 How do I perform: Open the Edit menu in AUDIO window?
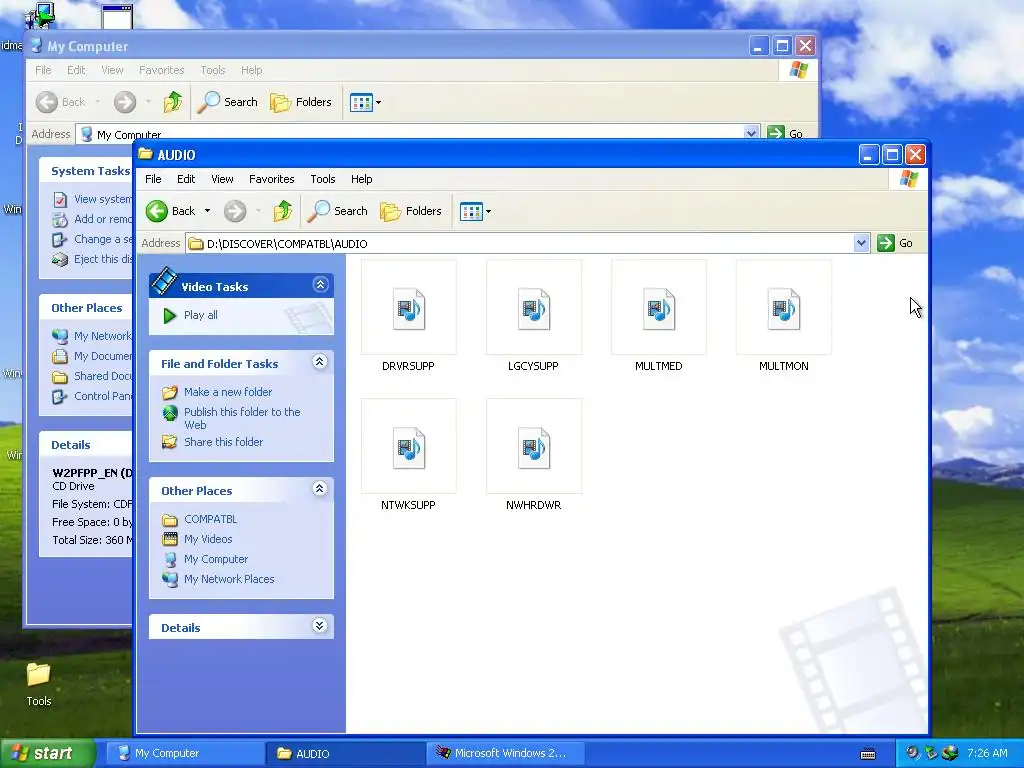pos(186,179)
